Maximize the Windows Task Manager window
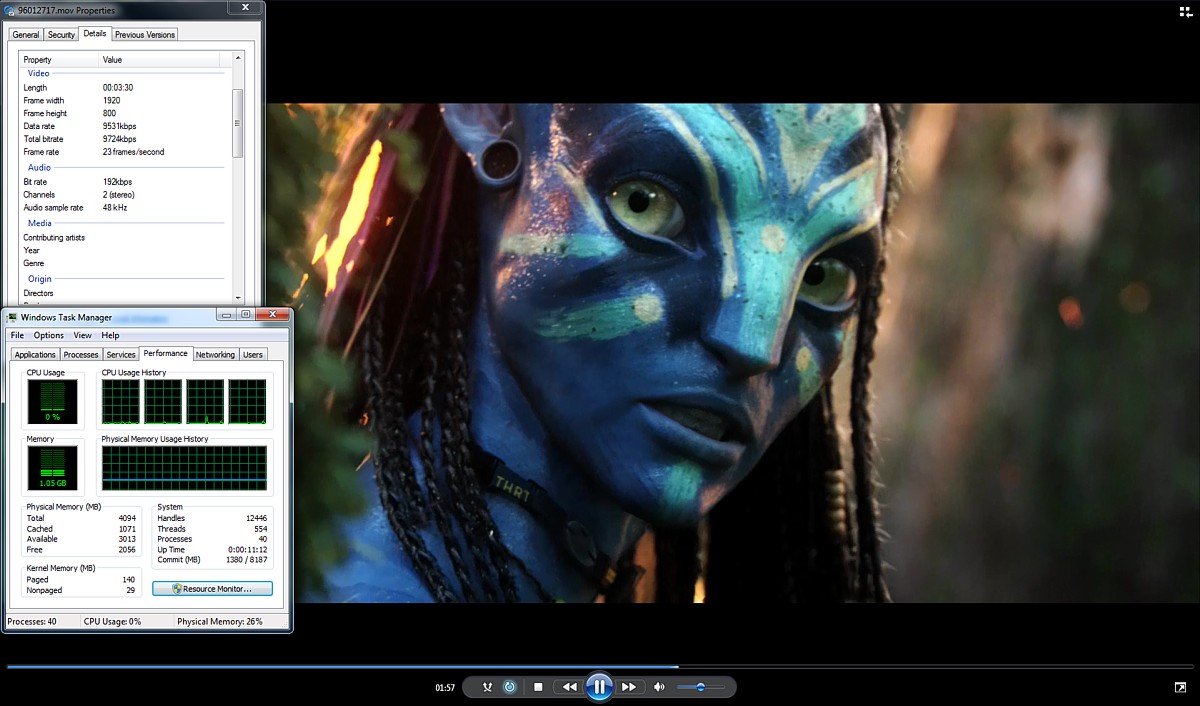The image size is (1200, 706). point(245,314)
